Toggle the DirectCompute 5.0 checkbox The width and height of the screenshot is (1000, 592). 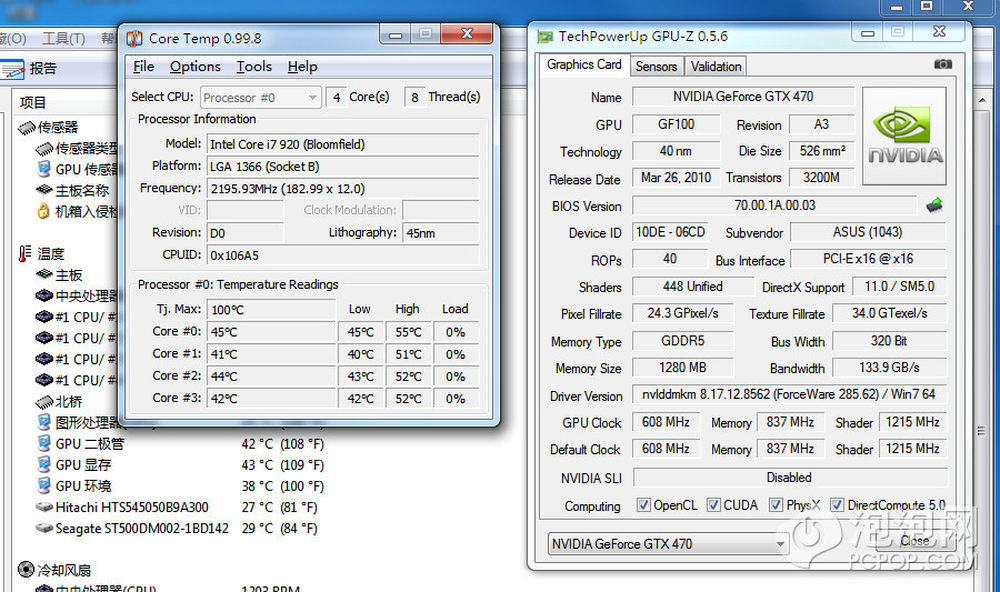[837, 505]
